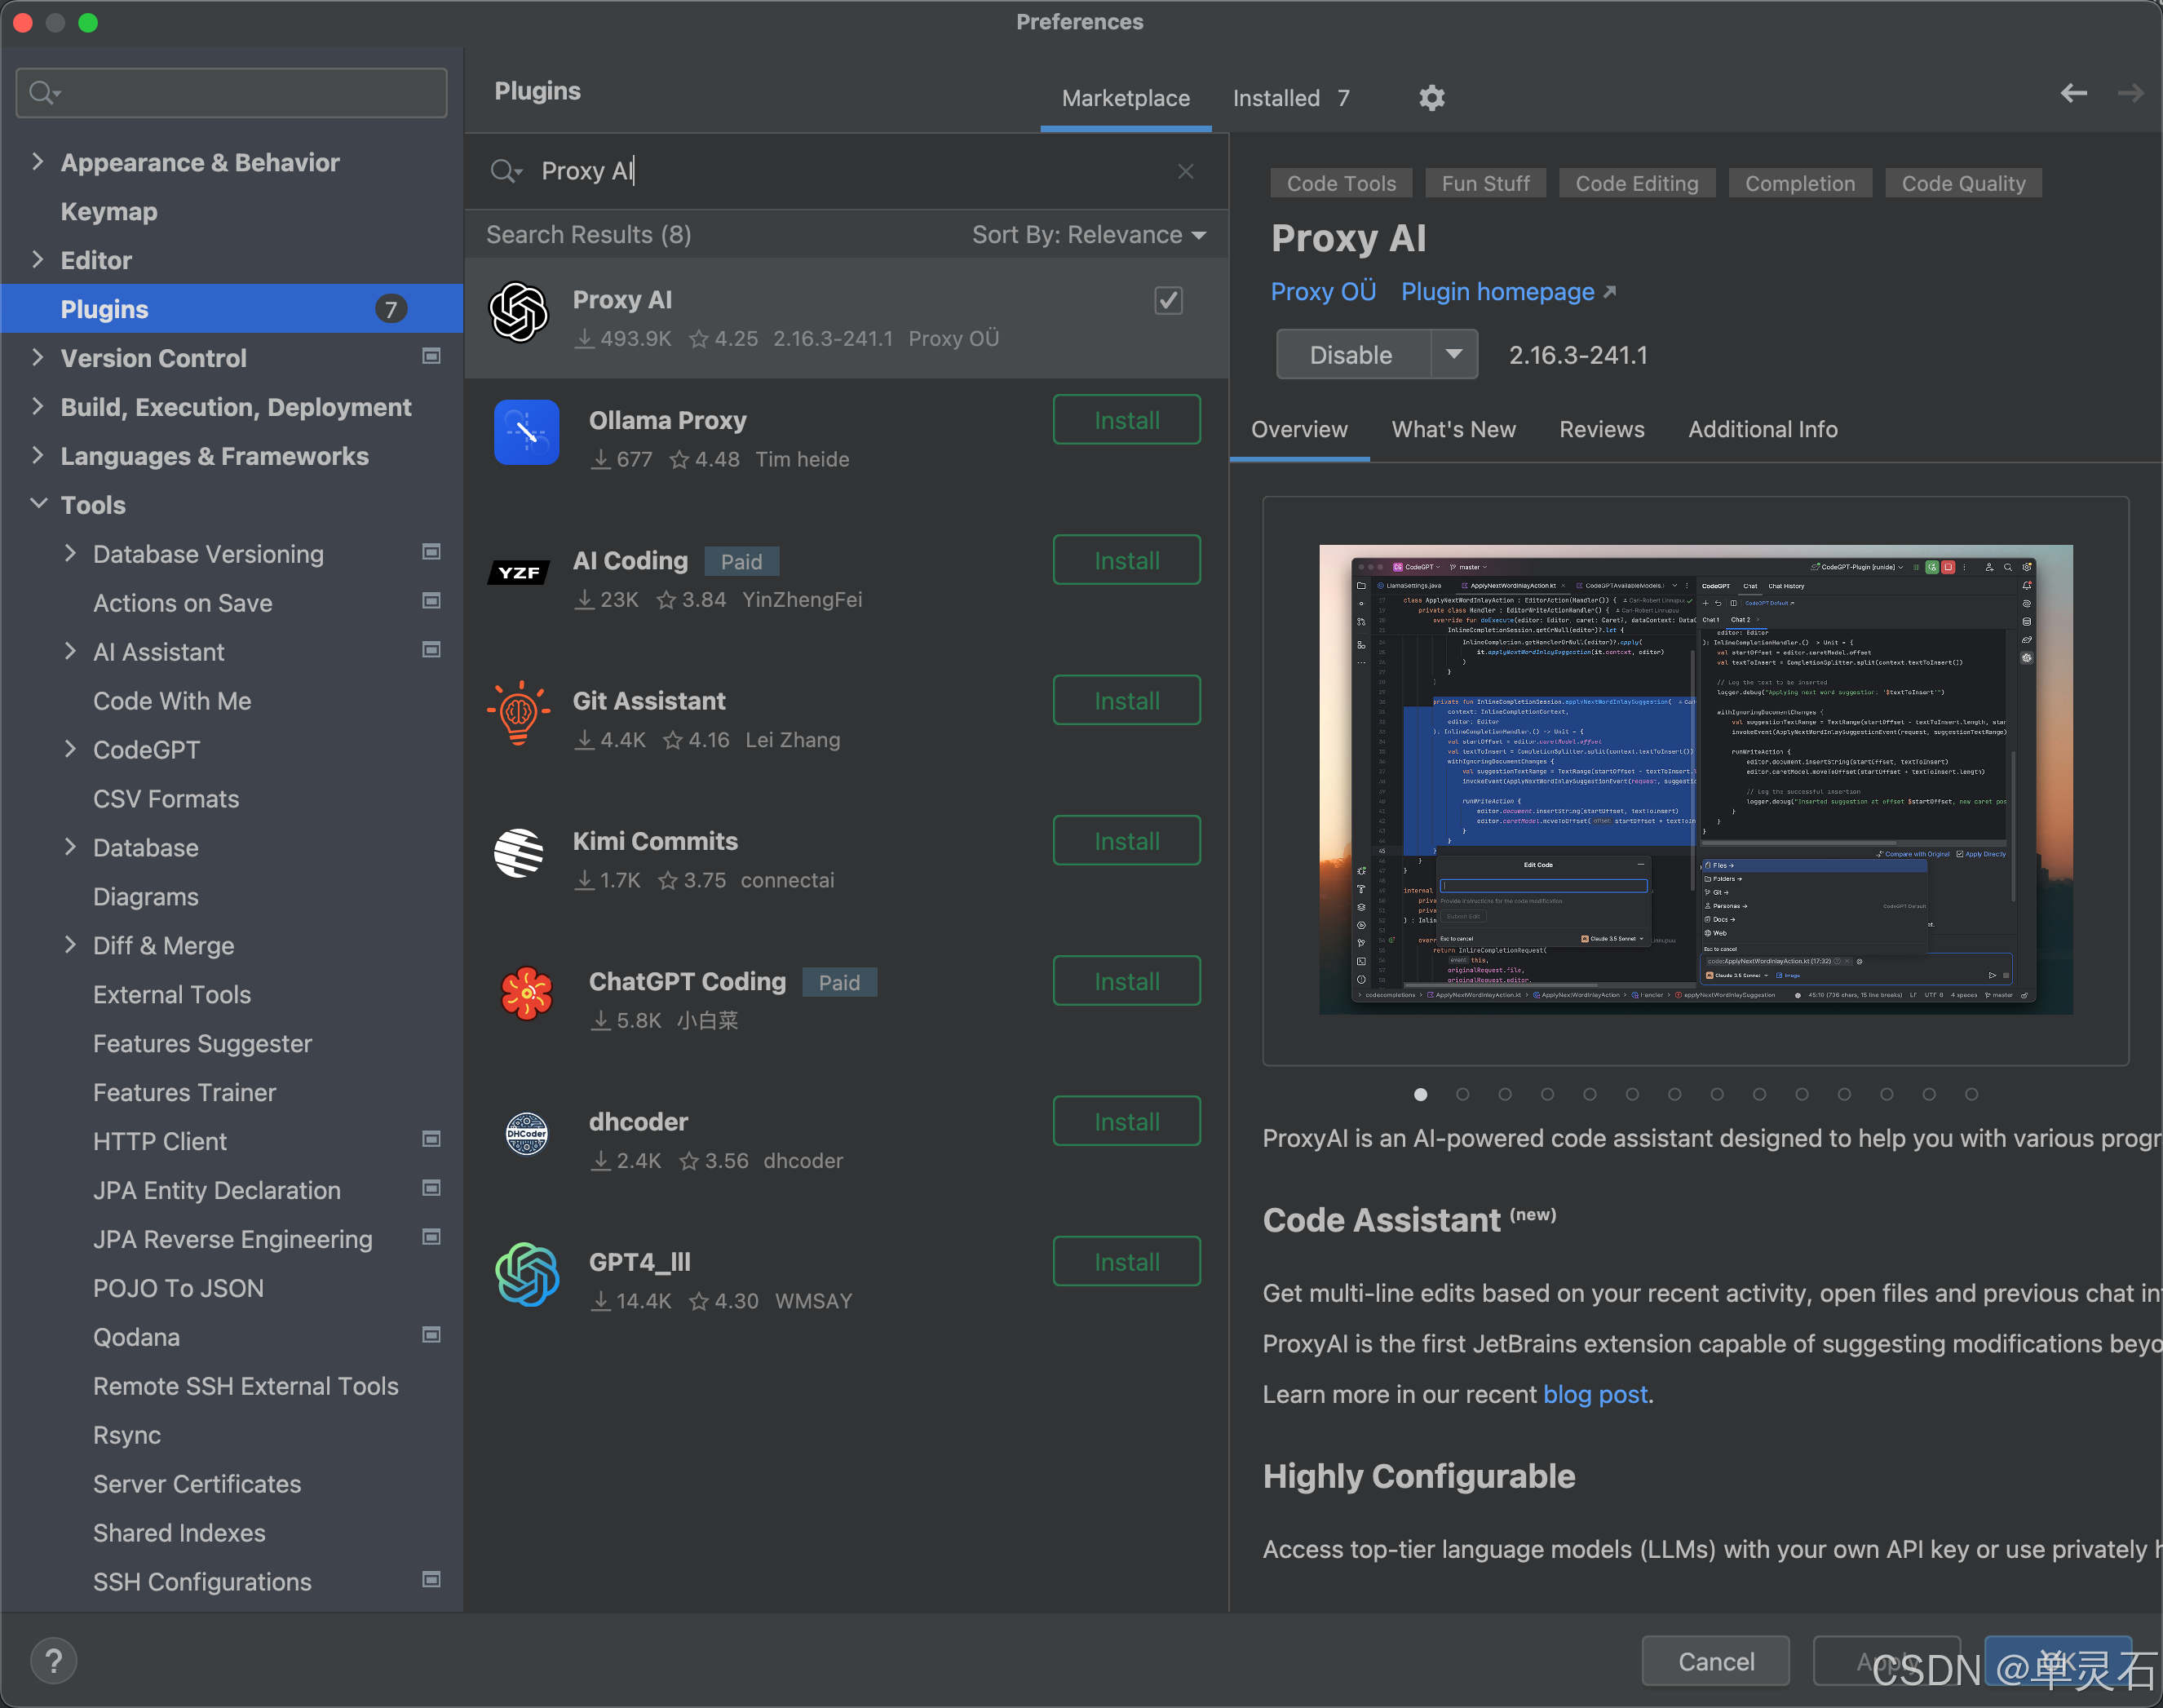Select the second screenshot carousel dot
The image size is (2163, 1708).
[1462, 1094]
